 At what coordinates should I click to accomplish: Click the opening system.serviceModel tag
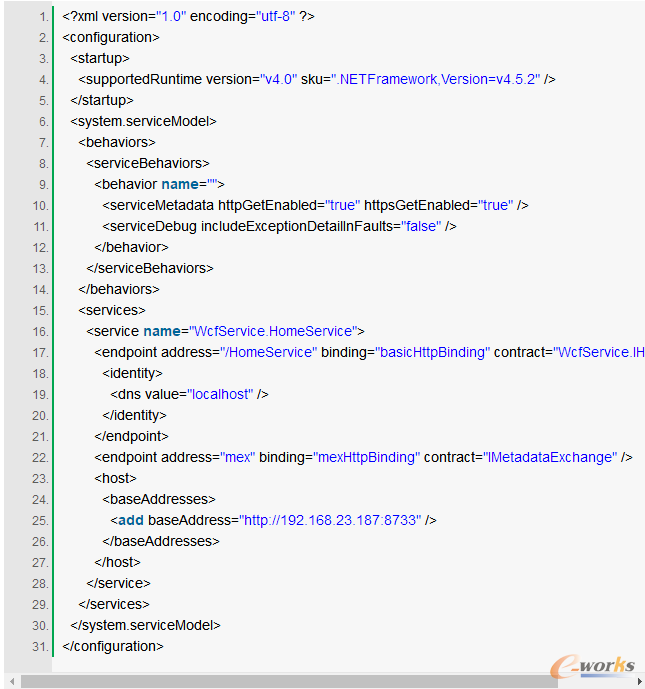click(144, 121)
